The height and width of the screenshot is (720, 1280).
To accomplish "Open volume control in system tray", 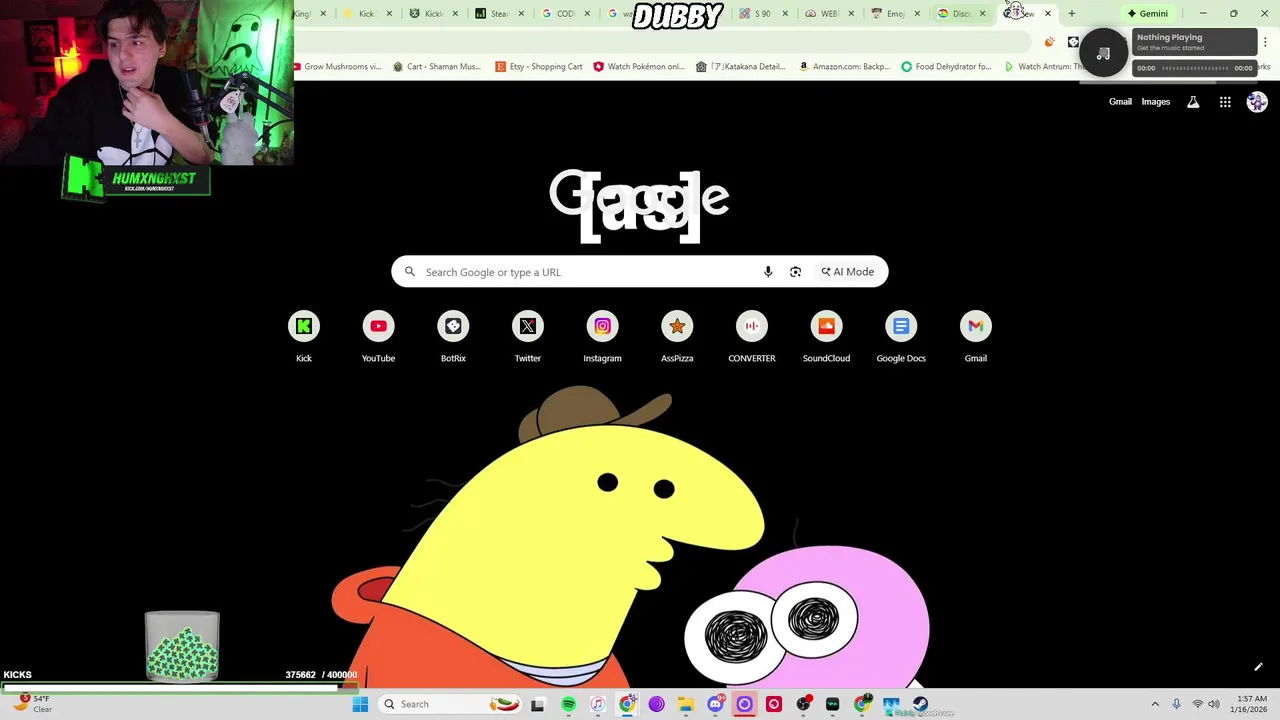I will pos(1214,704).
